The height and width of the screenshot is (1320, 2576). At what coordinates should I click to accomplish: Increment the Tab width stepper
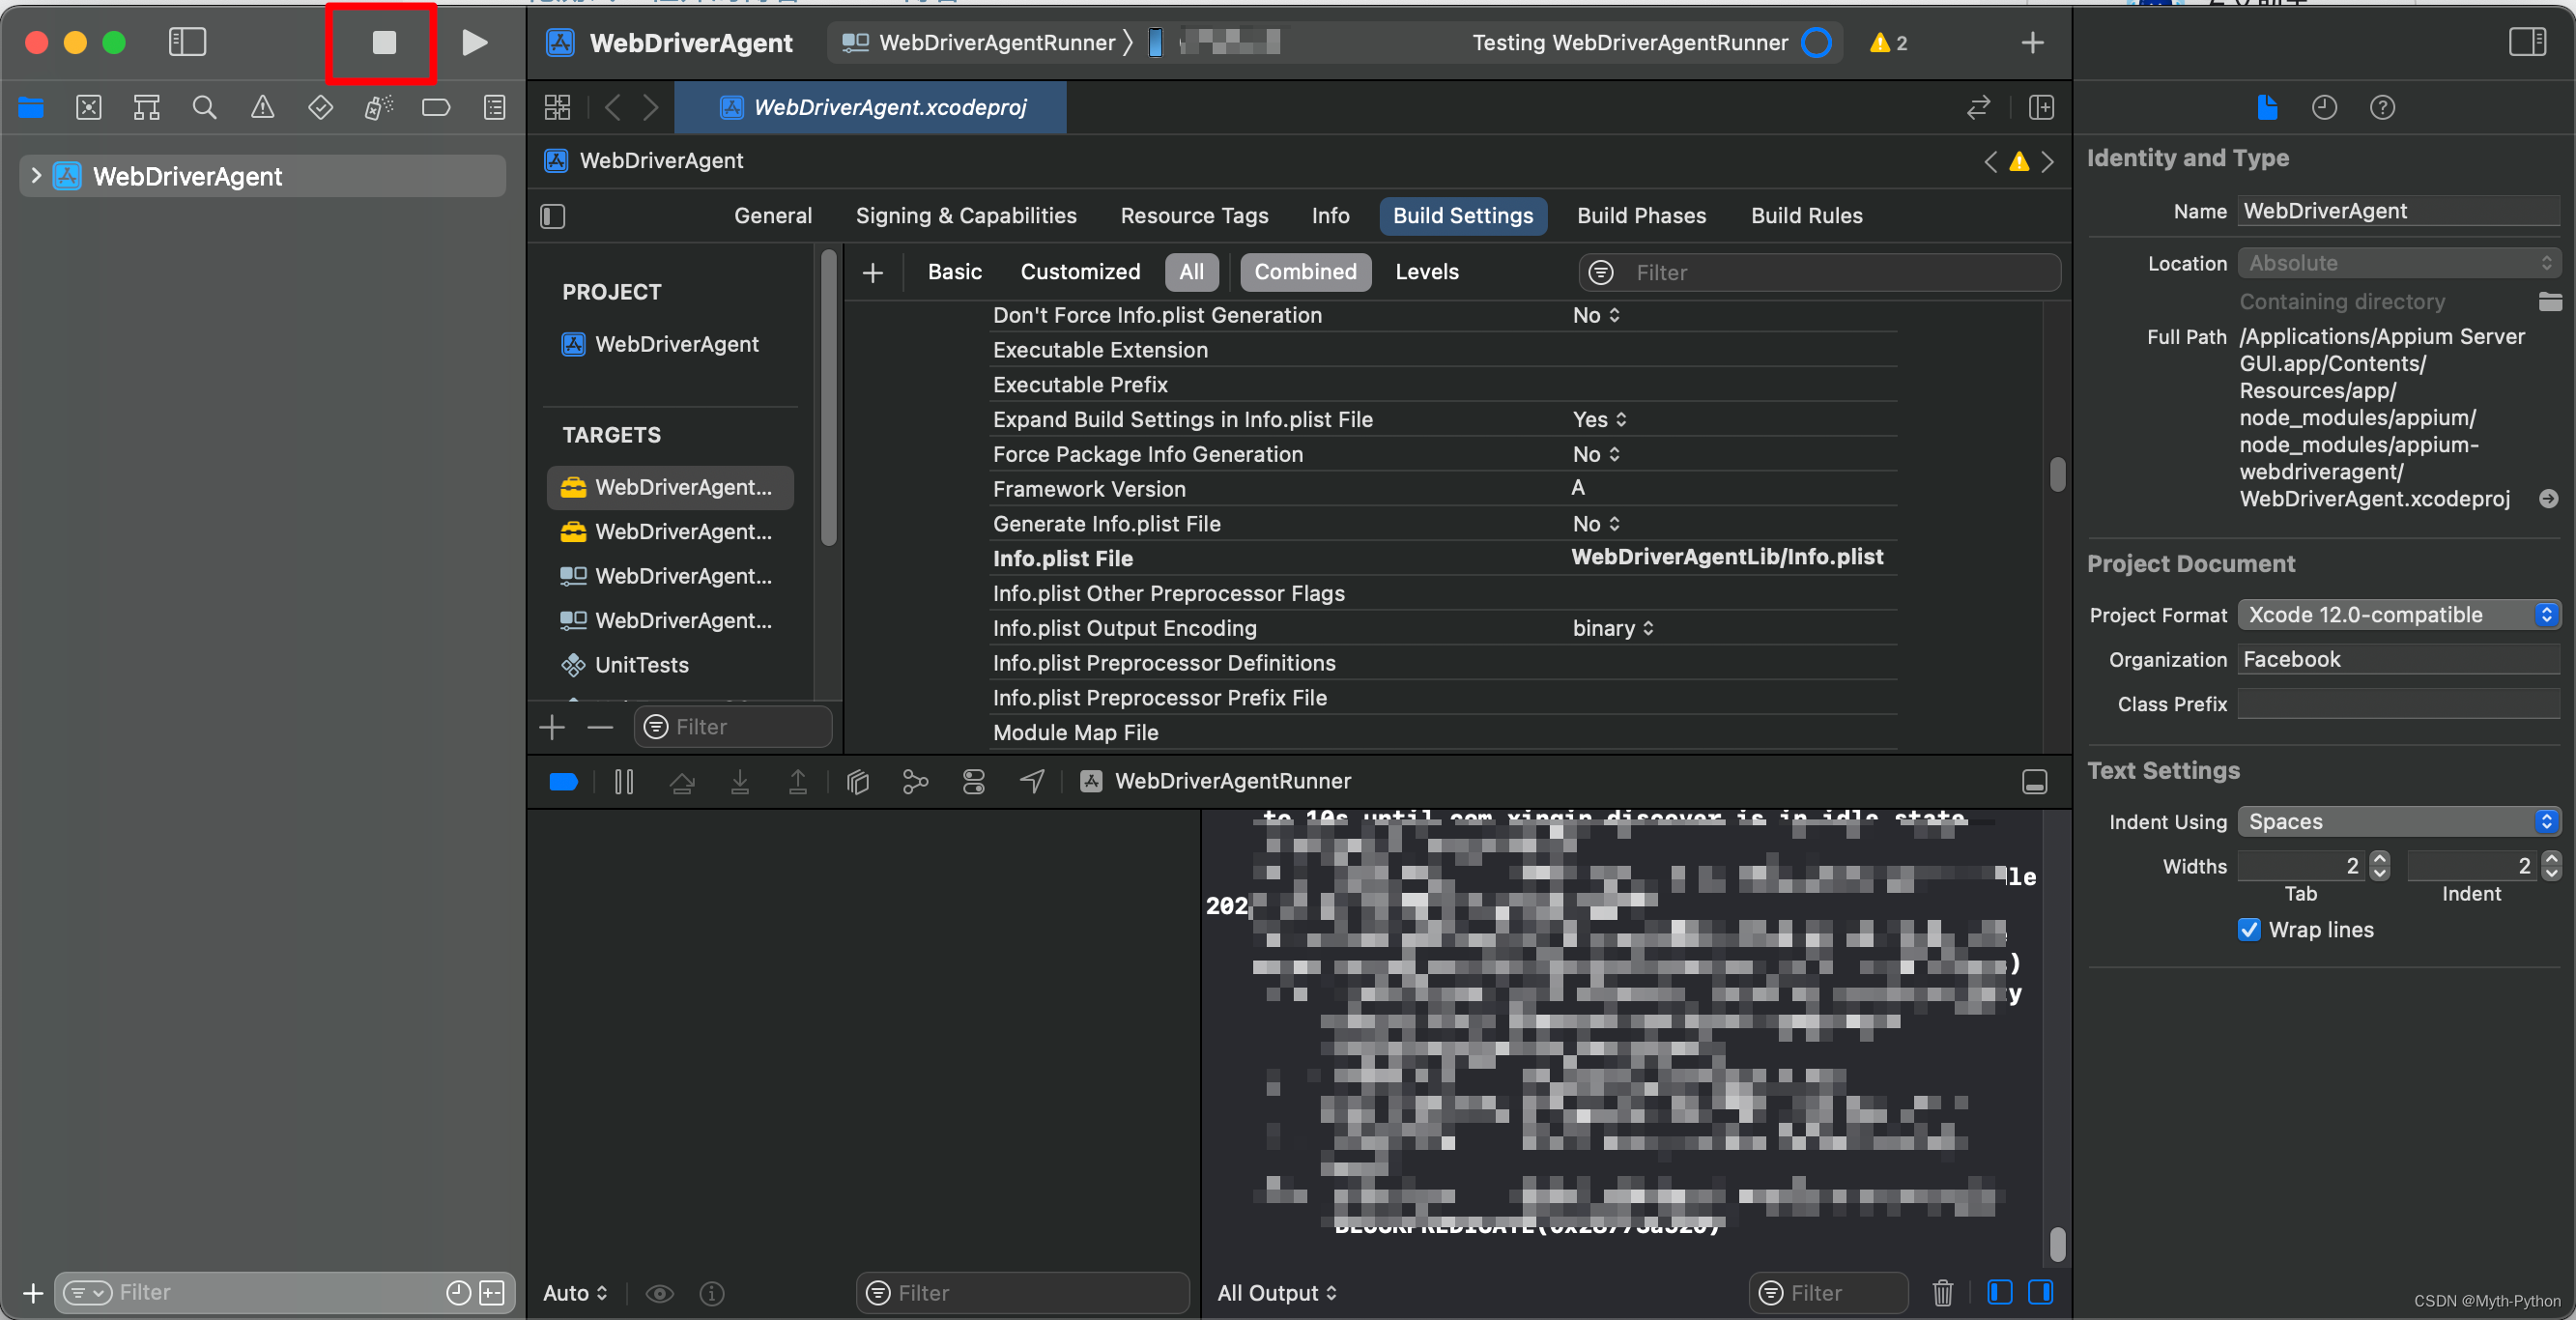(2380, 858)
